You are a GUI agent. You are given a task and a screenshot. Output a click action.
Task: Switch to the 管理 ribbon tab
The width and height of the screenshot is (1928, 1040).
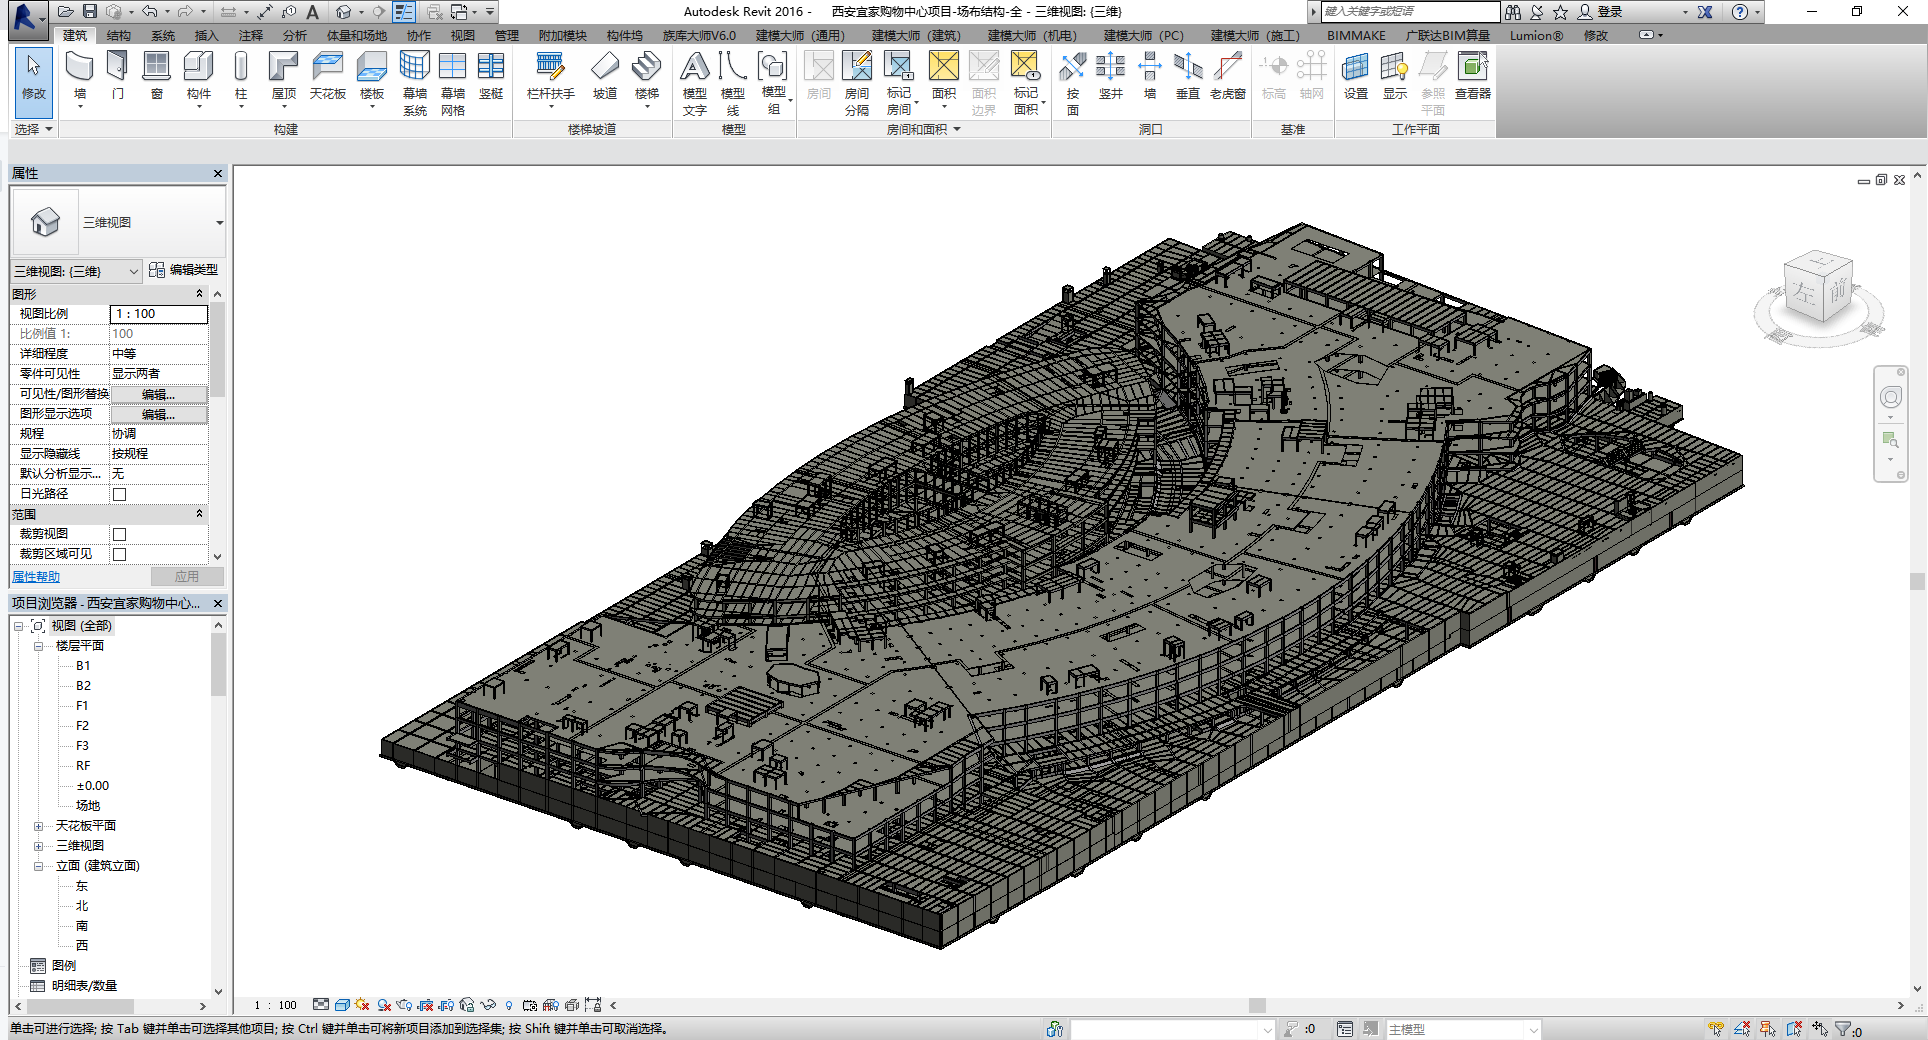(x=507, y=35)
